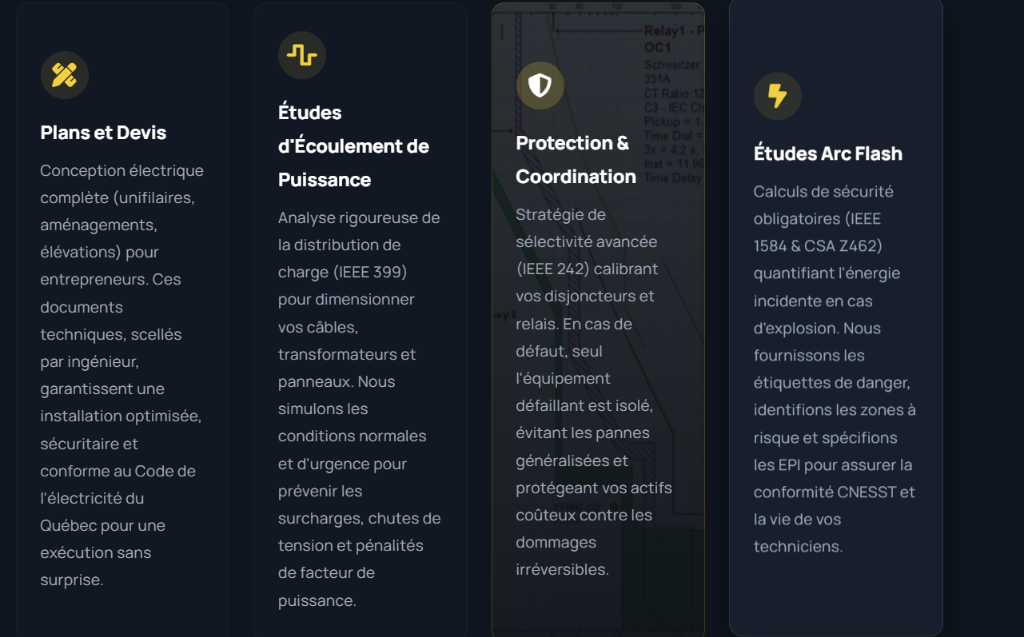
Task: Click the power flow analysis description text
Action: tap(359, 409)
